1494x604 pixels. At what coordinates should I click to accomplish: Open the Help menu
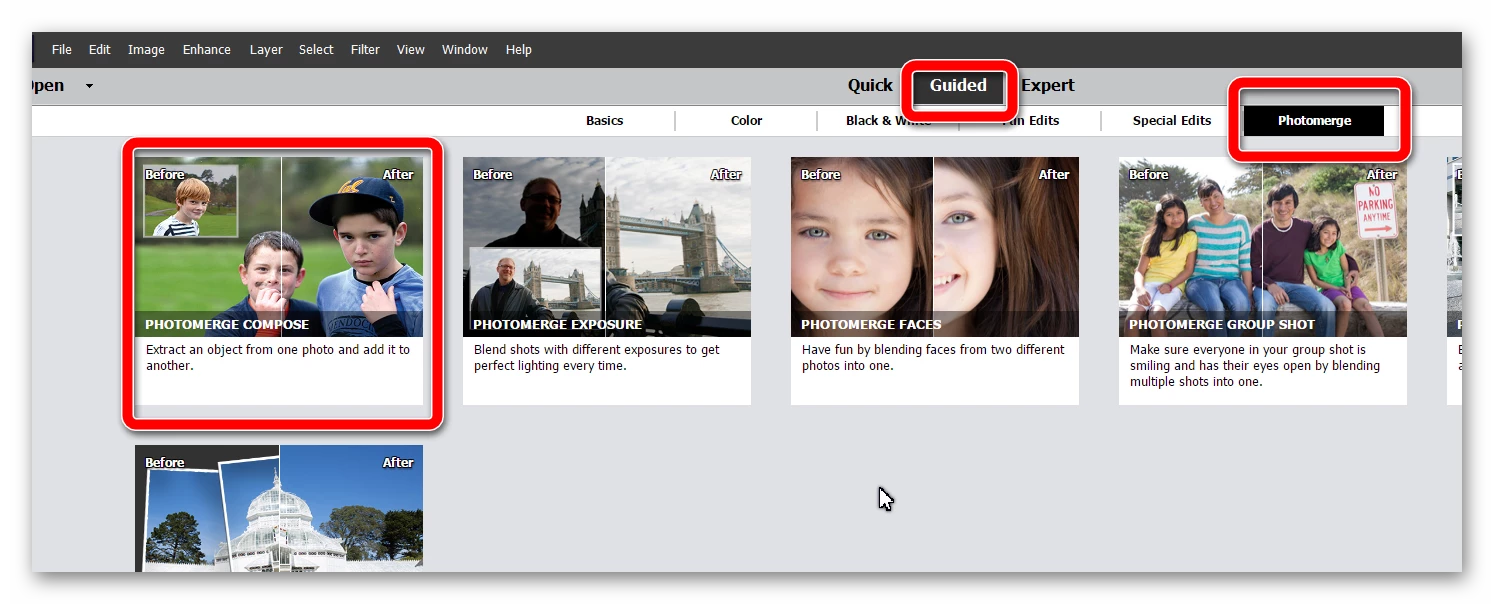coord(519,50)
